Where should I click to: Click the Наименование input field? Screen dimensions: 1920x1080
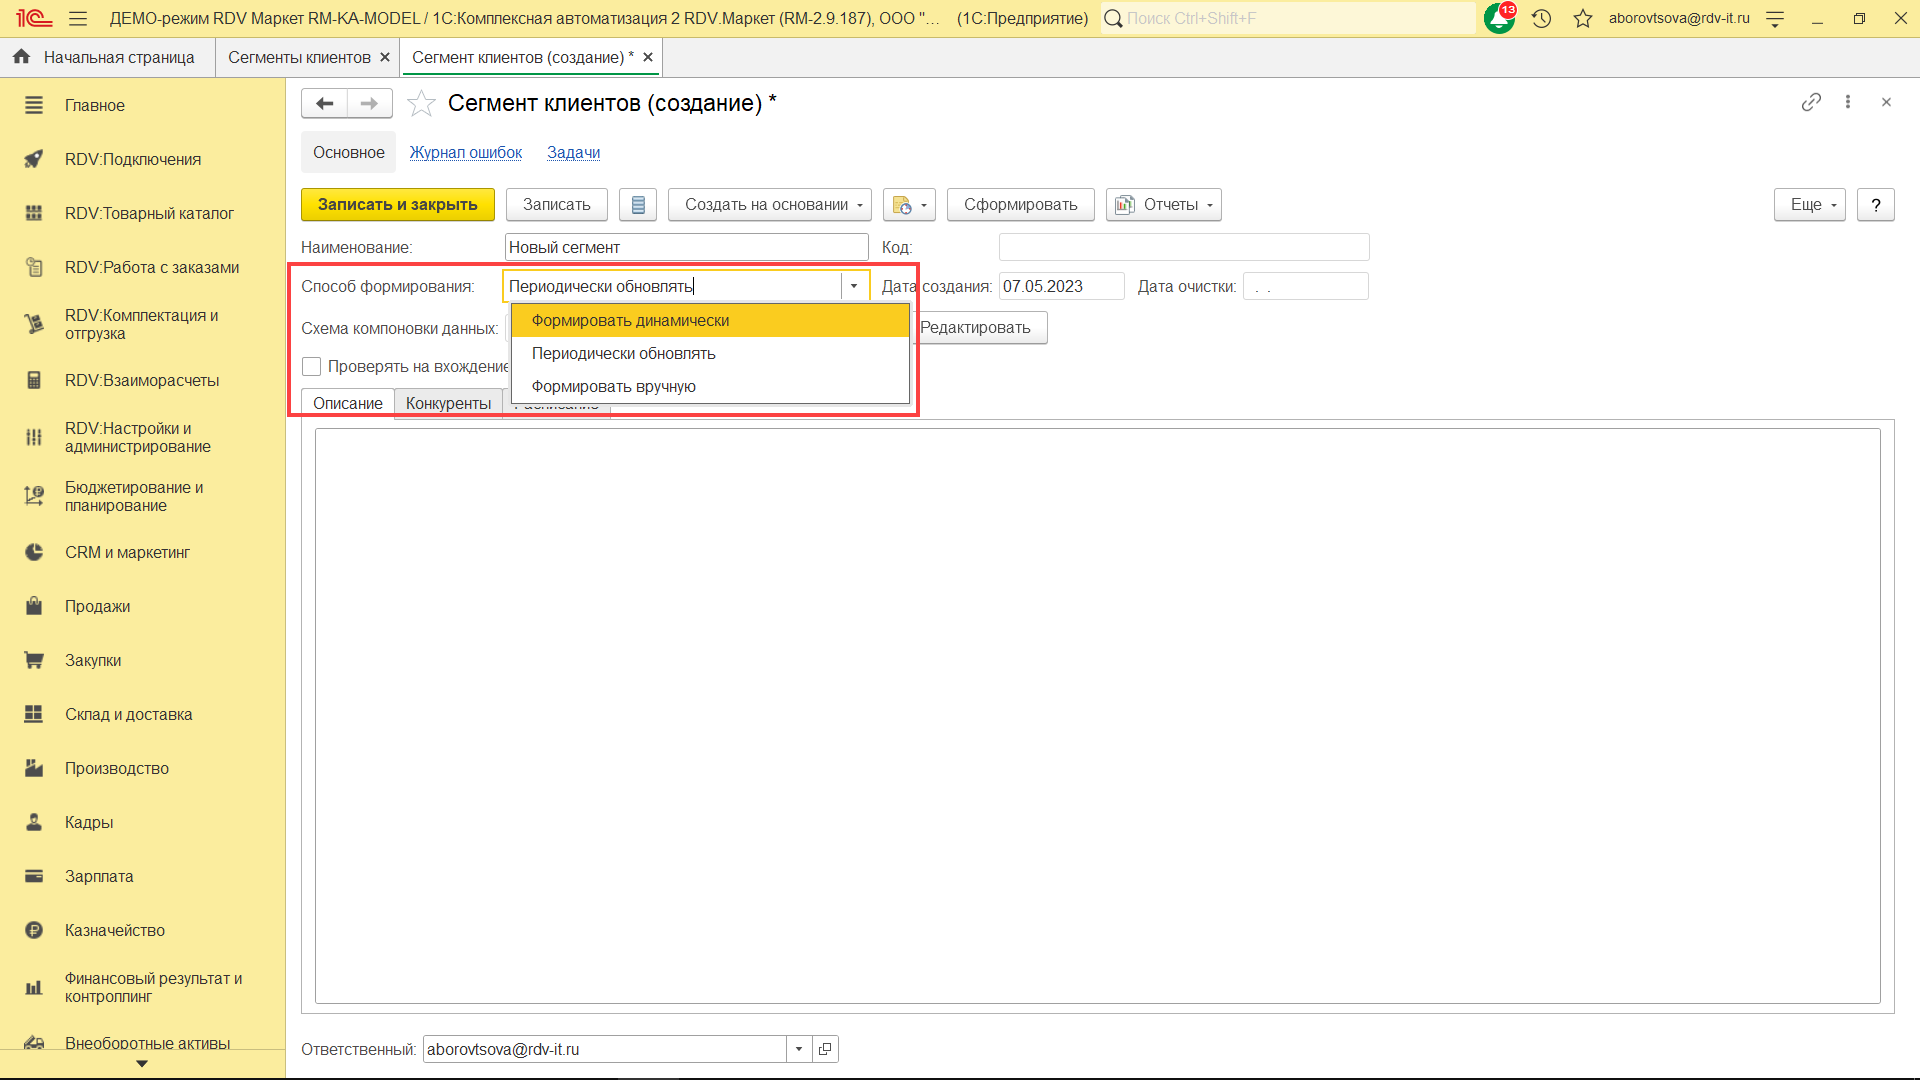tap(685, 247)
